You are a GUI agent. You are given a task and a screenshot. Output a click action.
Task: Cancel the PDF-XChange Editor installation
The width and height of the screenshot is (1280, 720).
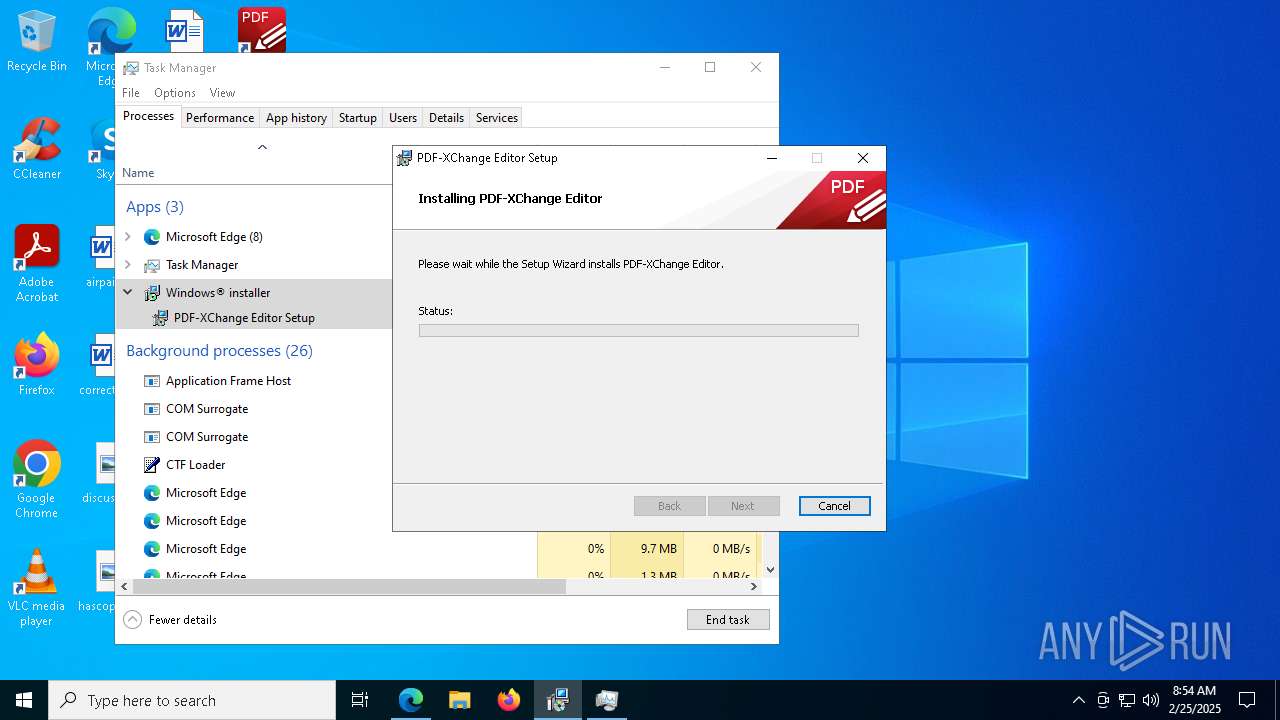click(x=834, y=506)
